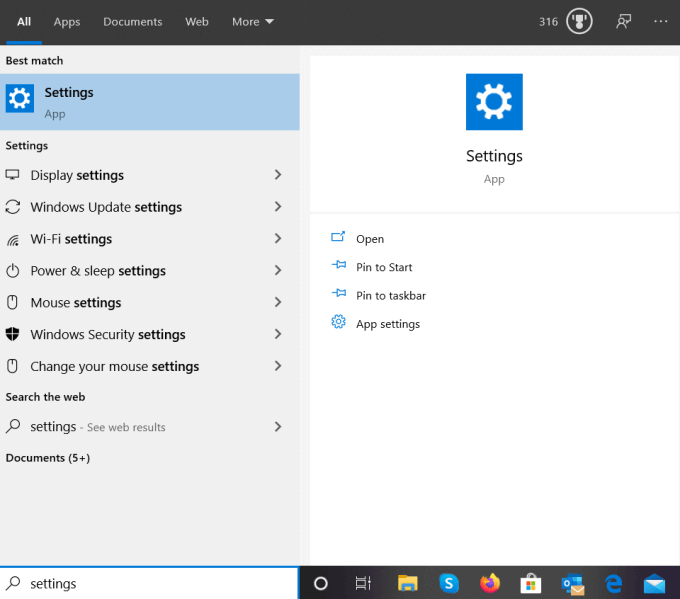Expand the Windows Update settings chevron
The width and height of the screenshot is (680, 599).
(x=278, y=207)
